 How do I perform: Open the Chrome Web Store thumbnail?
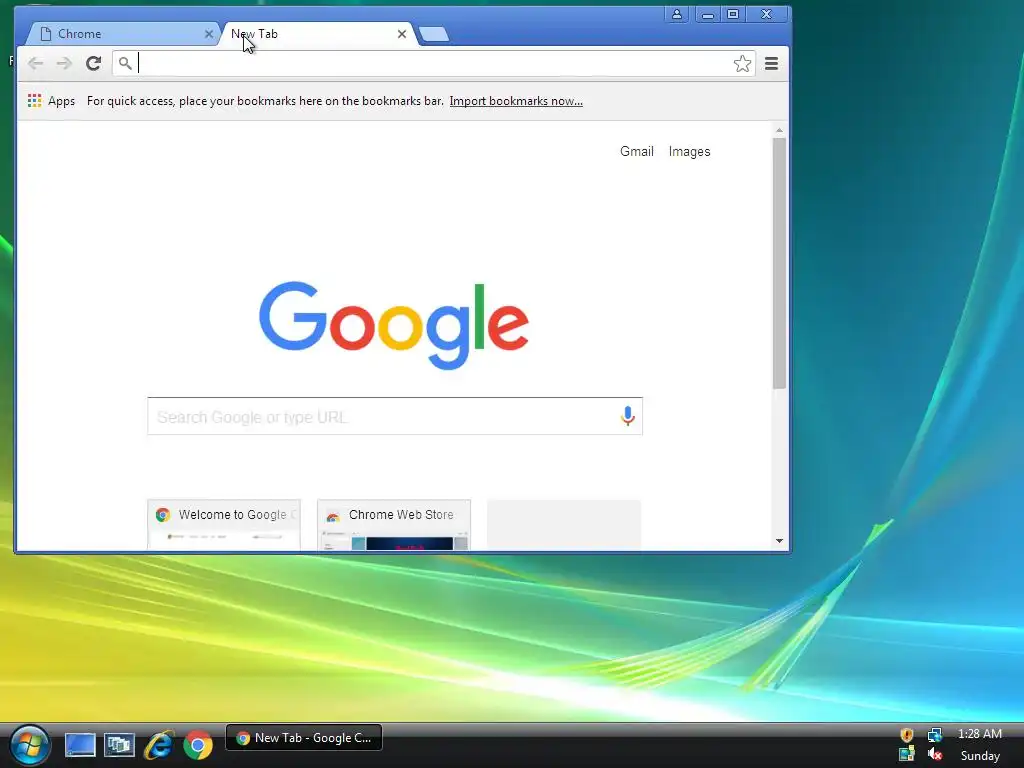[x=394, y=525]
